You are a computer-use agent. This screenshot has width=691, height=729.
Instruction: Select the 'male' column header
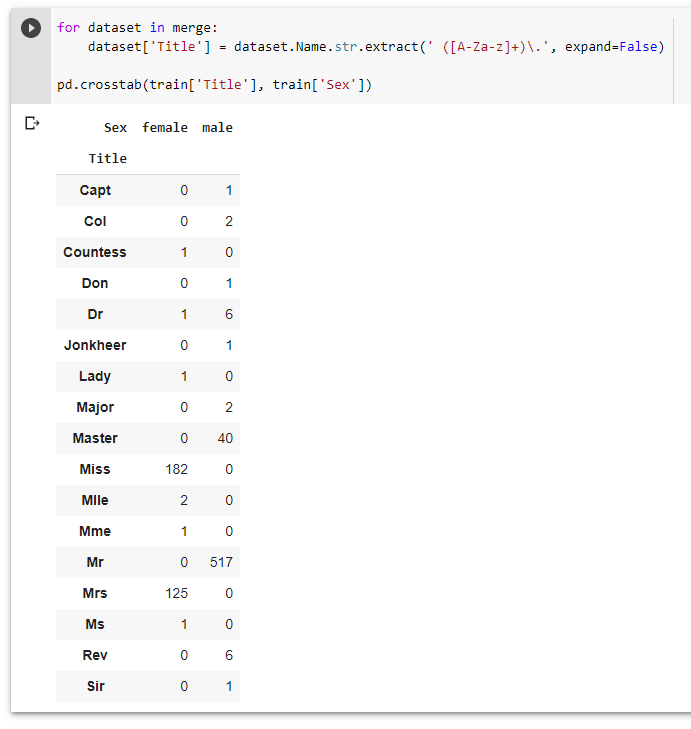(x=217, y=128)
